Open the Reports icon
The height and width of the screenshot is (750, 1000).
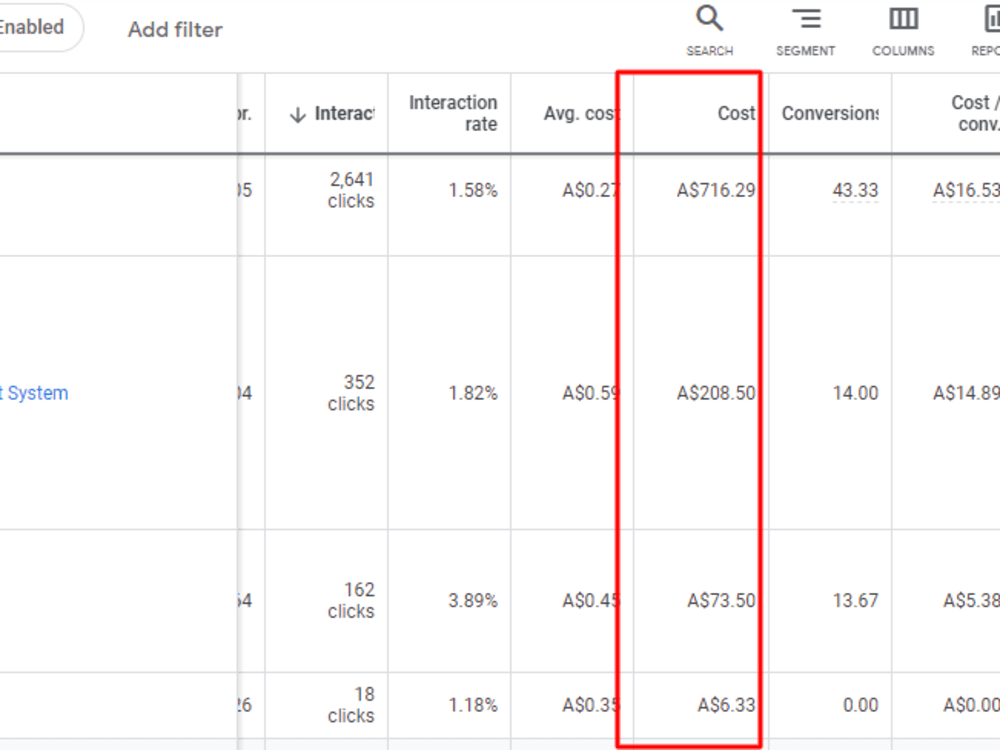pyautogui.click(x=992, y=19)
